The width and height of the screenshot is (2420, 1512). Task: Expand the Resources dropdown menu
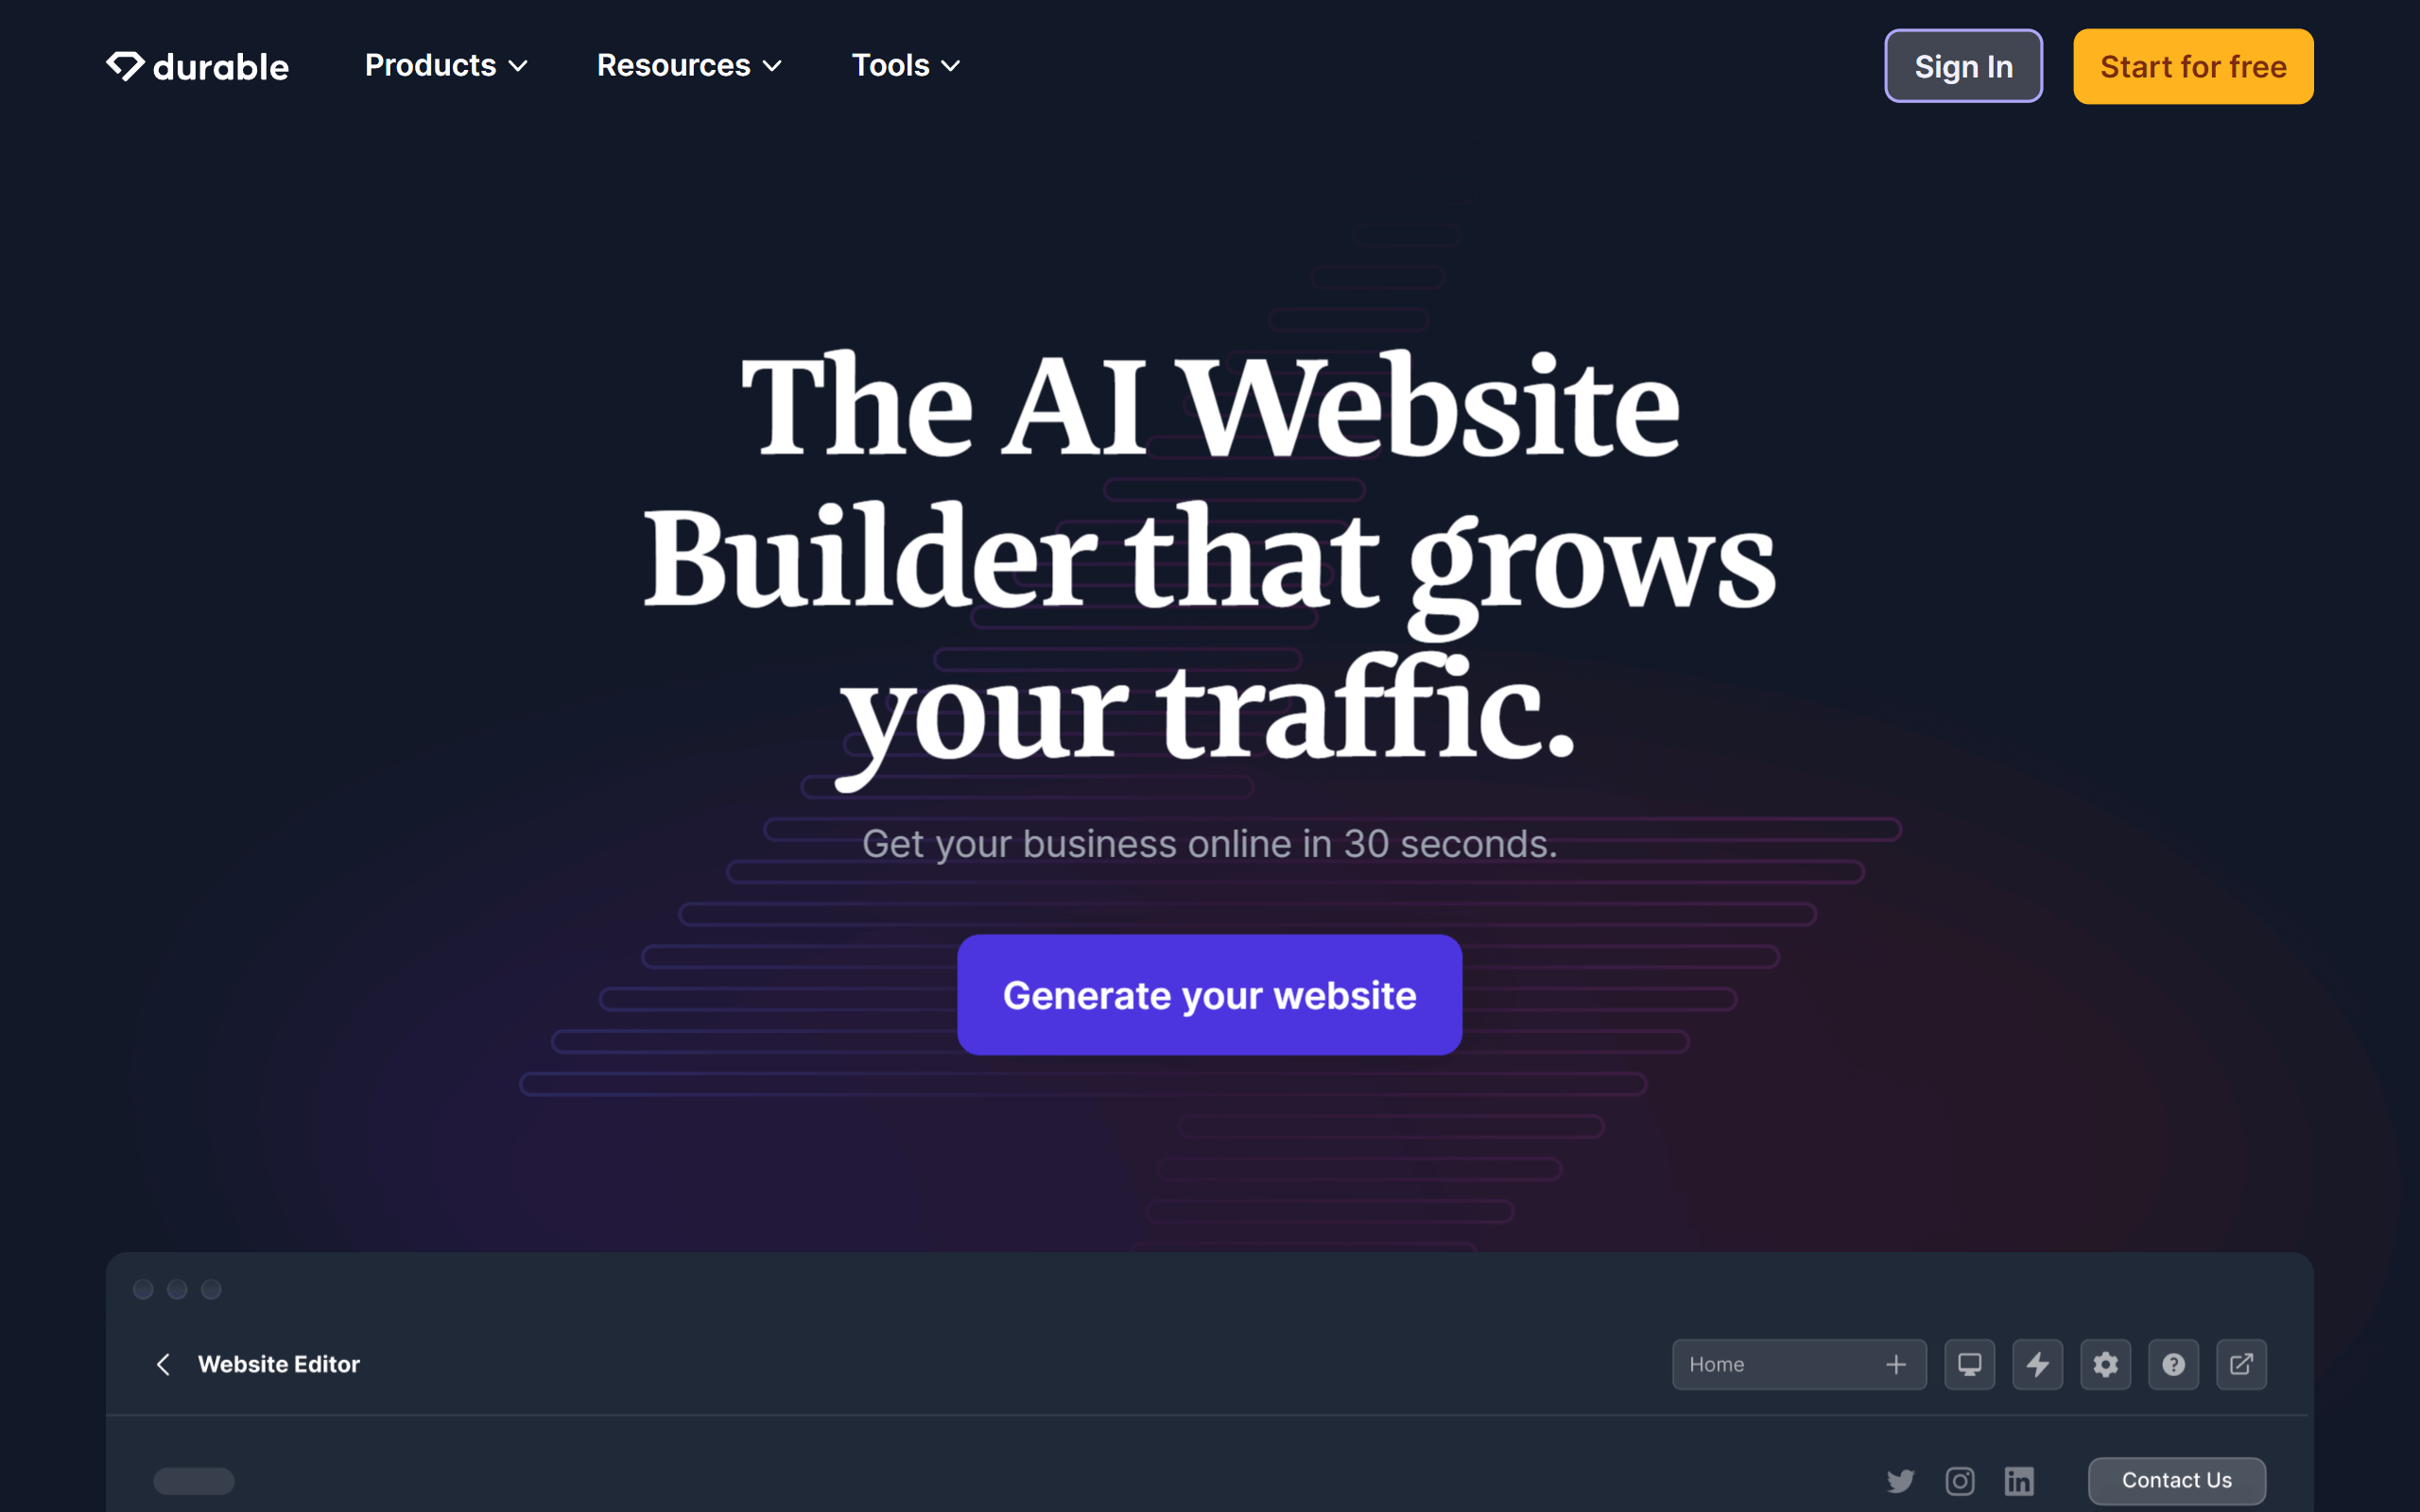click(x=690, y=64)
